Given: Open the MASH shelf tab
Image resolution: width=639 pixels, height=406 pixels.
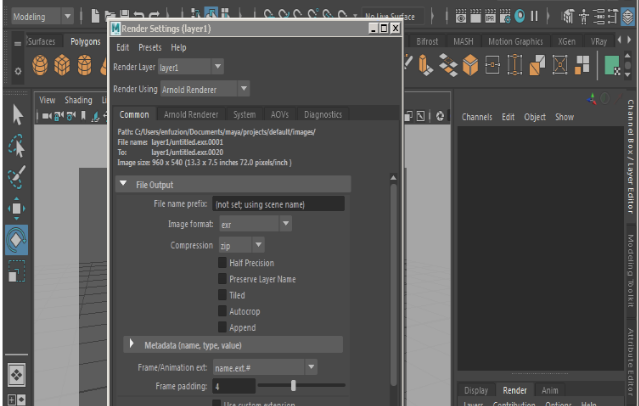Looking at the screenshot, I should click(463, 42).
